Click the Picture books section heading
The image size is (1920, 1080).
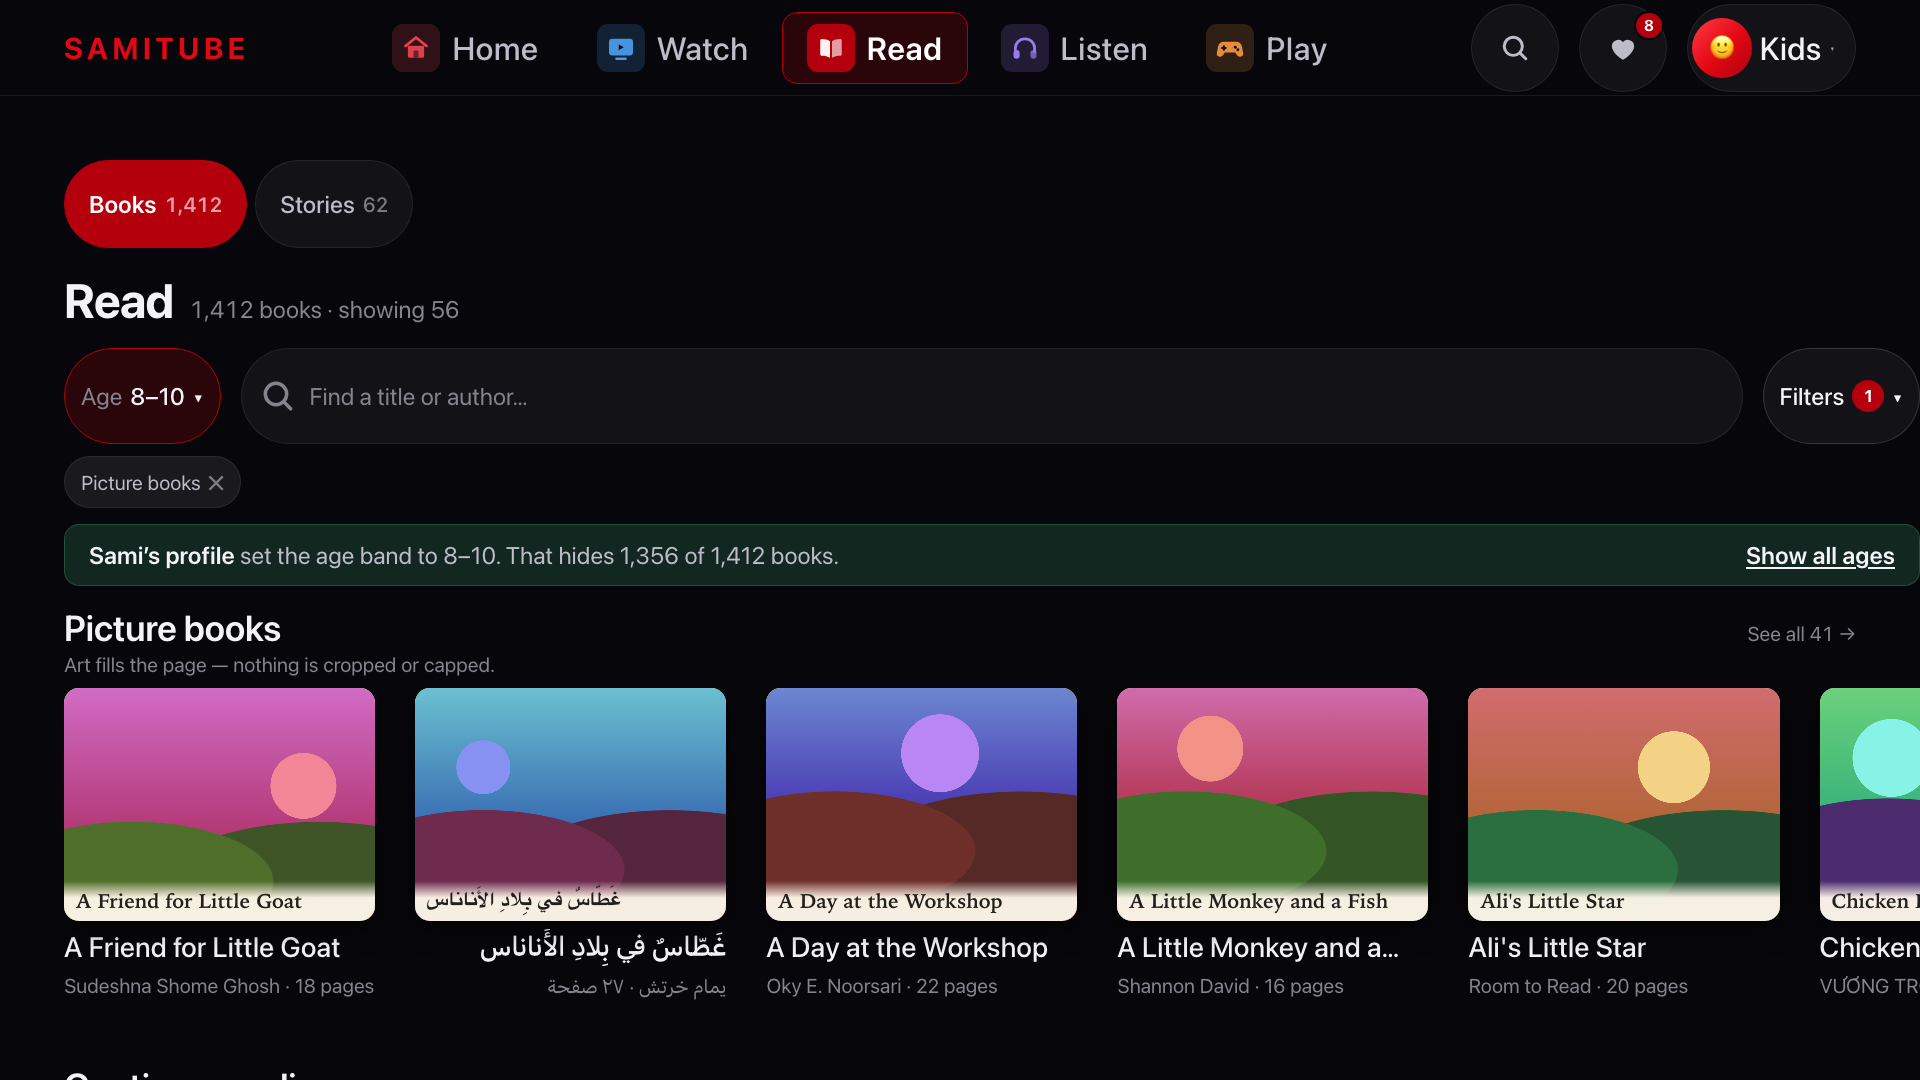(x=172, y=629)
